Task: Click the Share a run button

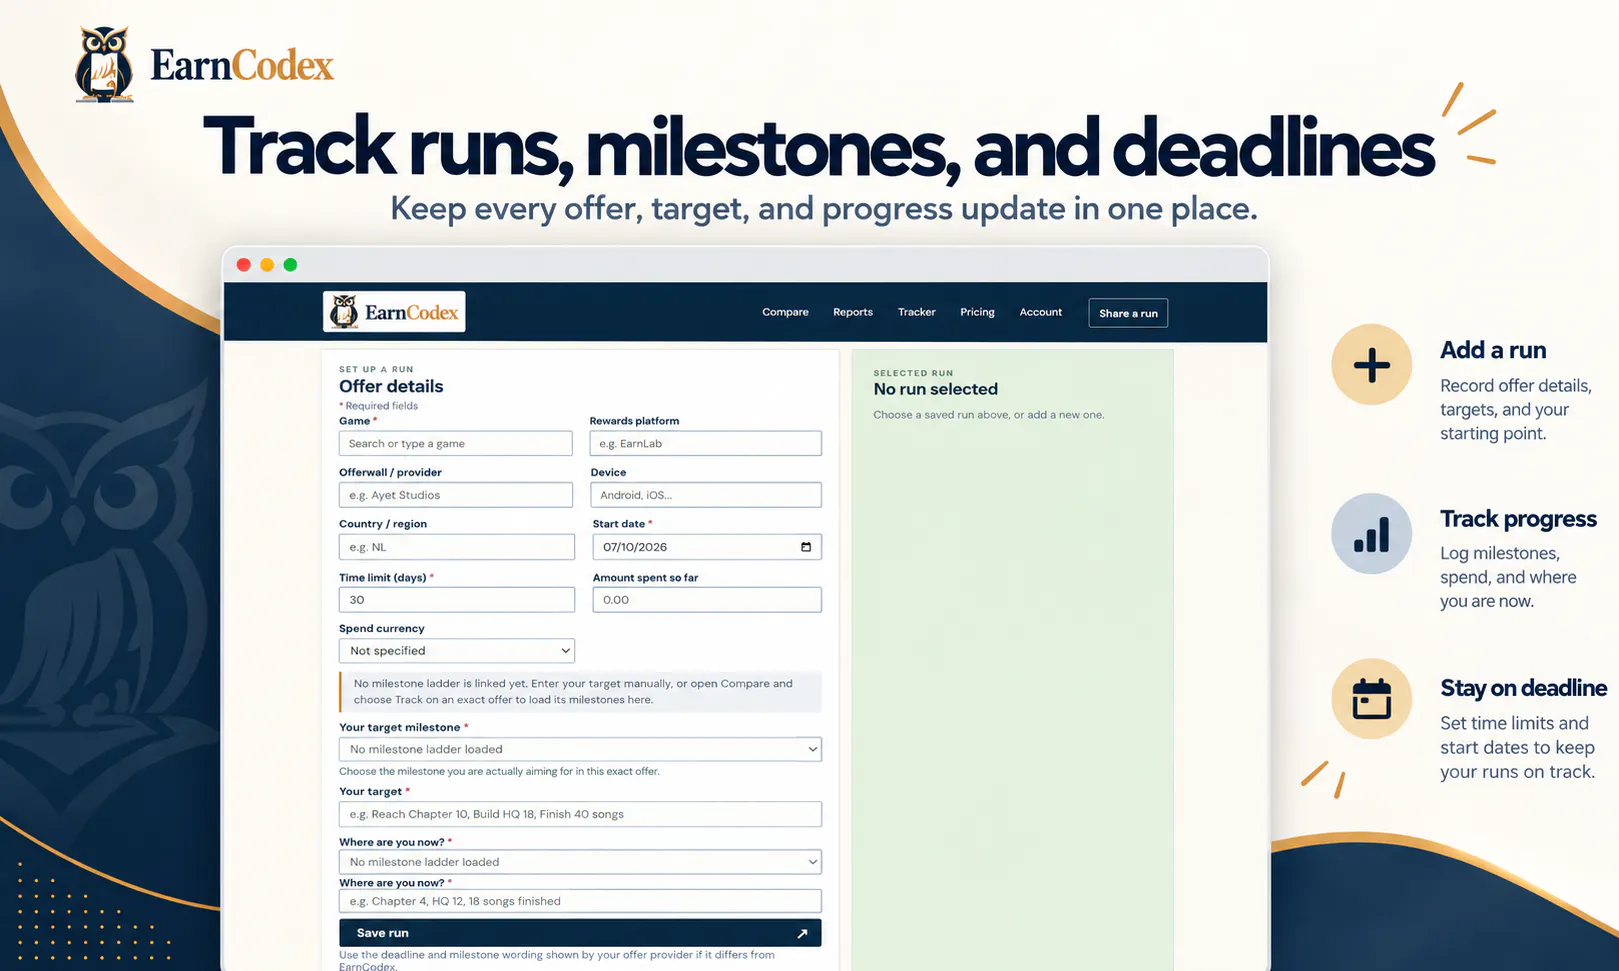Action: point(1128,313)
